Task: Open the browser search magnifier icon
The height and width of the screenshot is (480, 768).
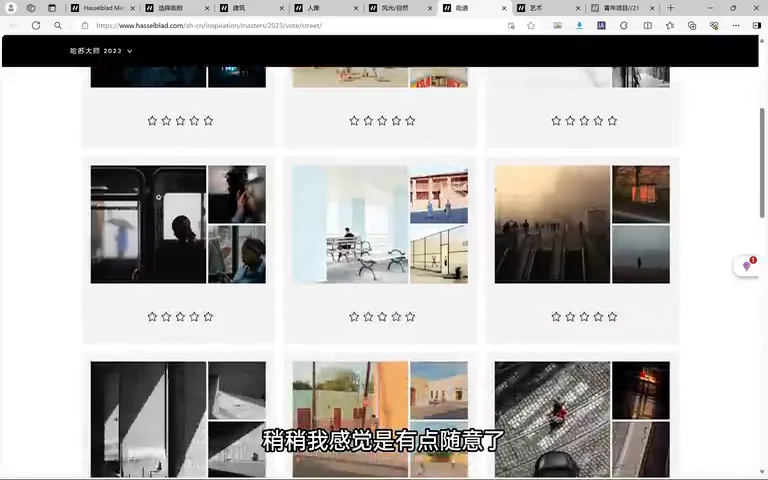Action: (58, 25)
